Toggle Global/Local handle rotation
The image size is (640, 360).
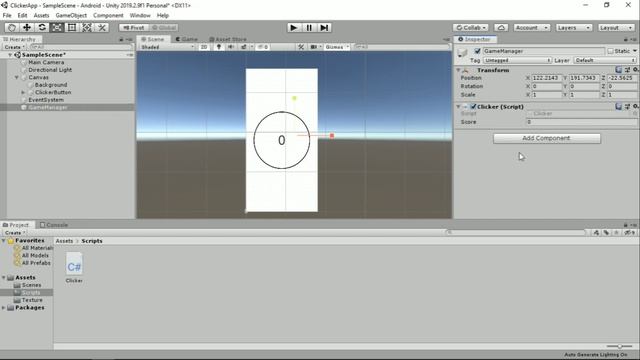163,27
